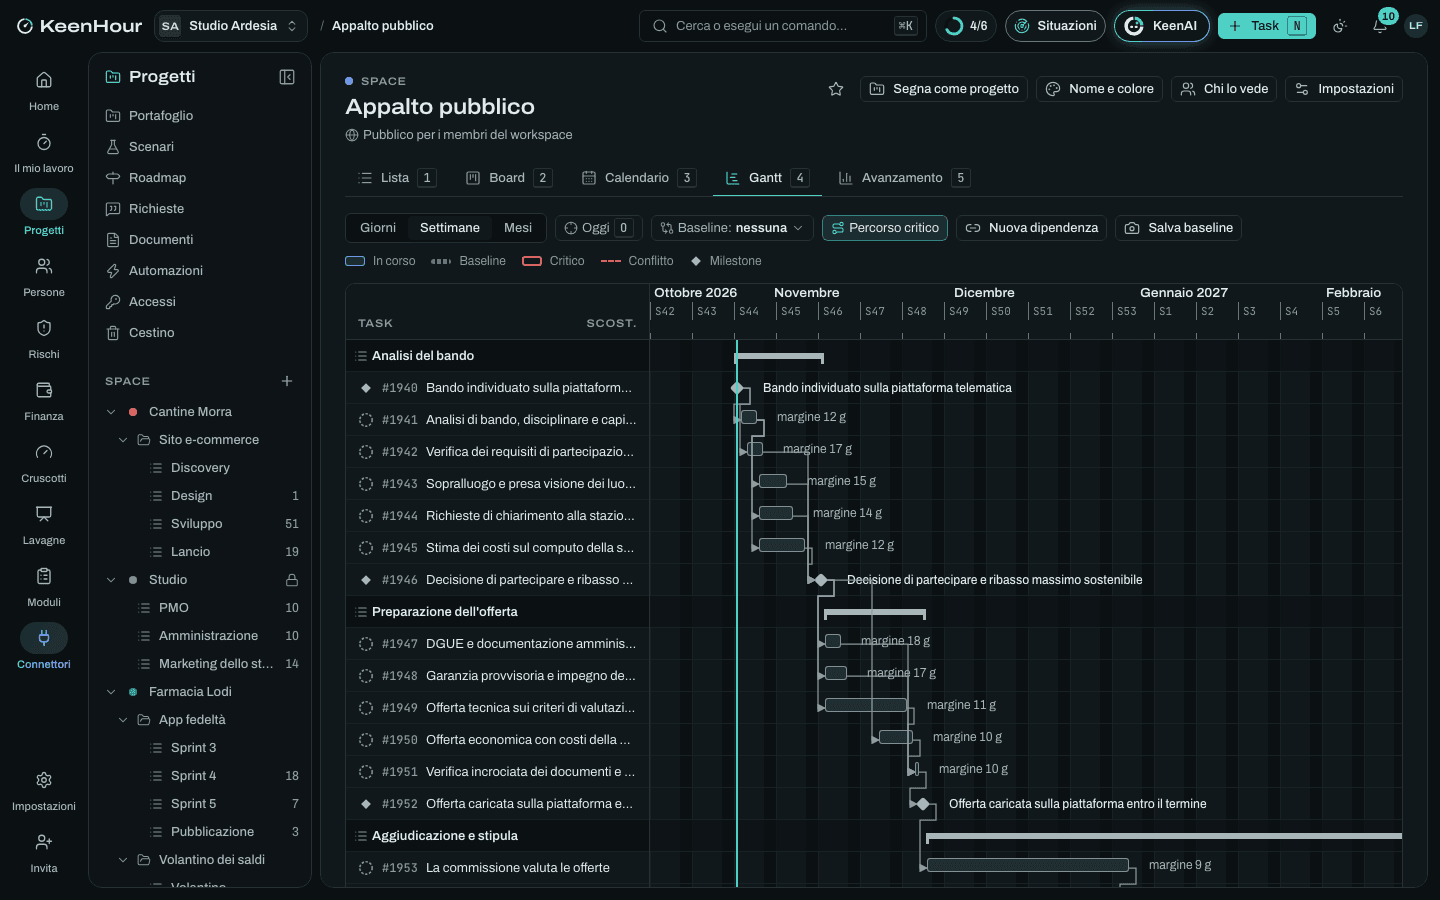Viewport: 1440px width, 900px height.
Task: Collapse the Progetti panel
Action: pyautogui.click(x=287, y=77)
